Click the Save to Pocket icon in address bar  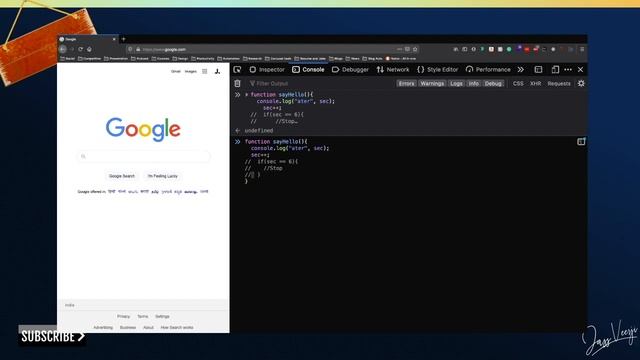coord(407,49)
